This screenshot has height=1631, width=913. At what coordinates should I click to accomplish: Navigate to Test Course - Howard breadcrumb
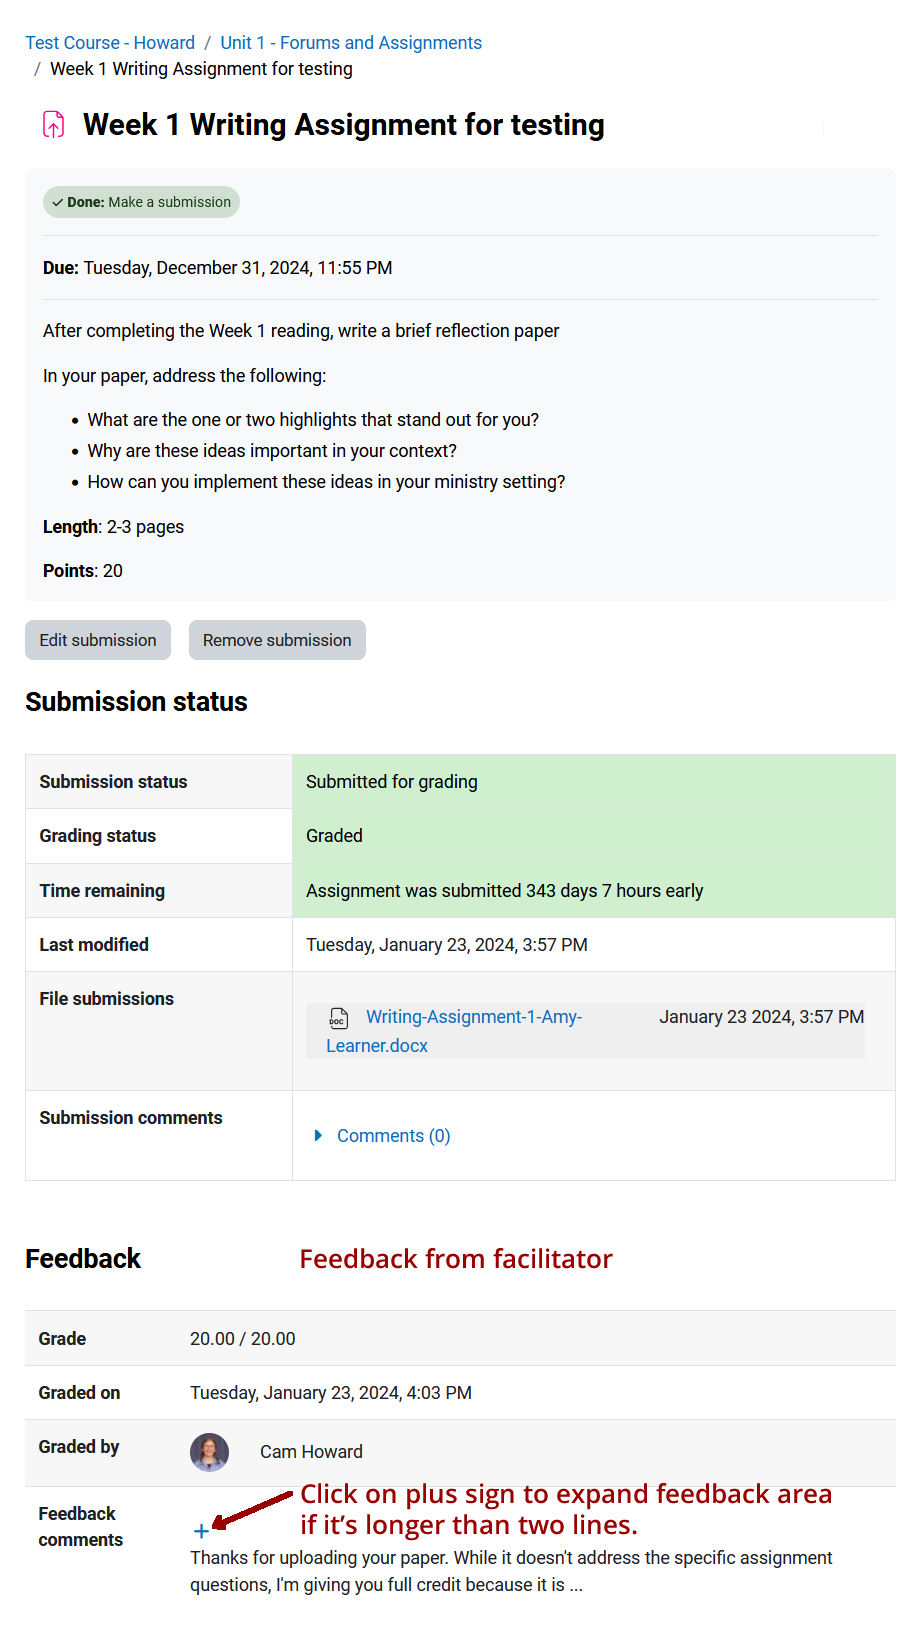109,42
